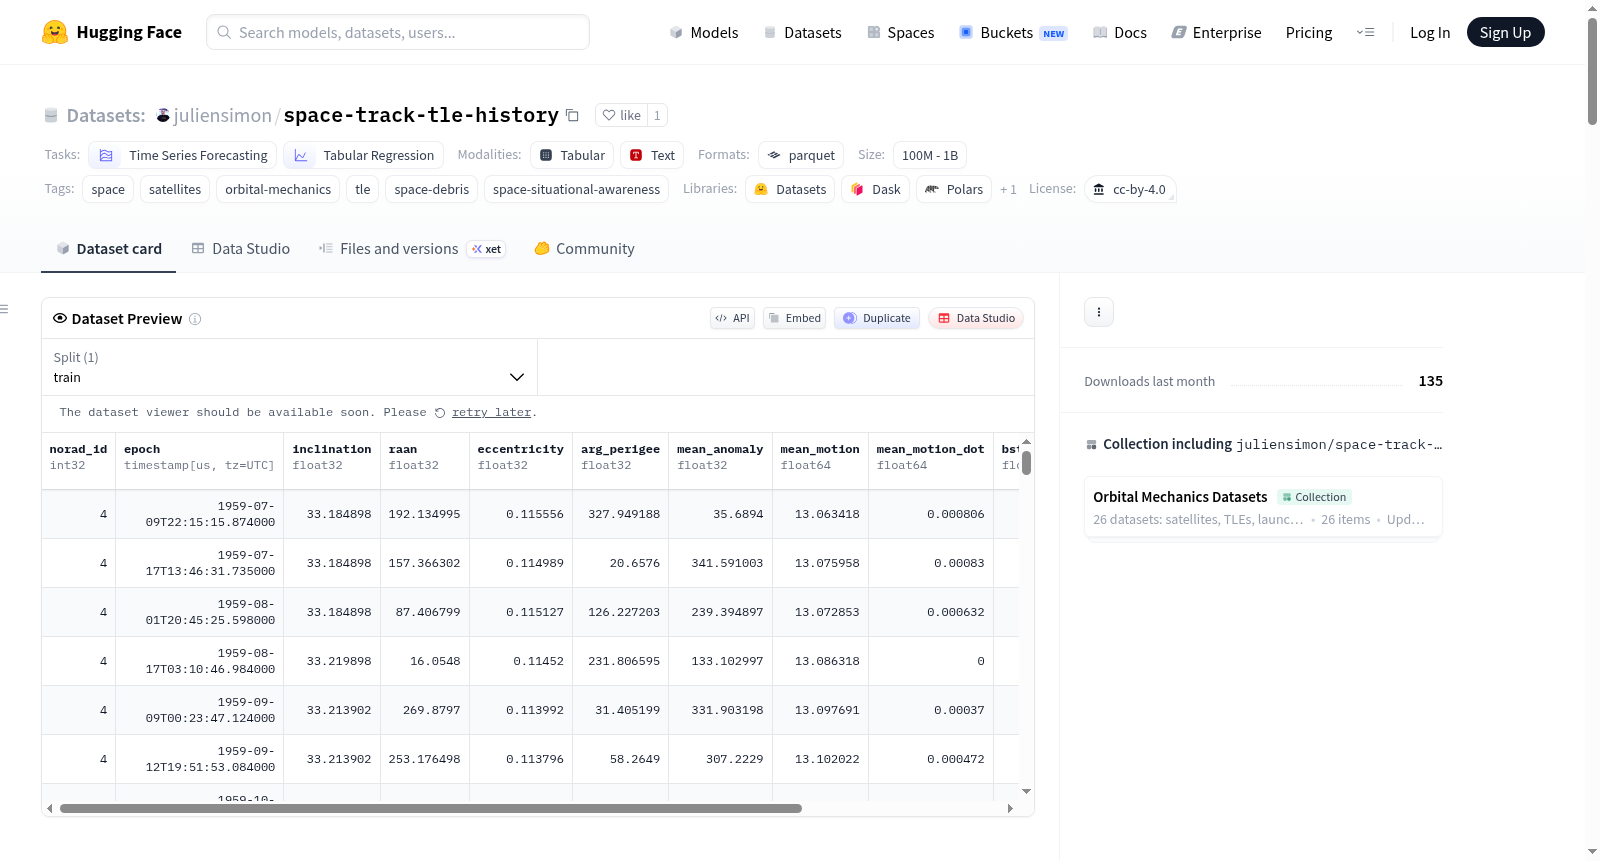Select the Dask library tag

point(875,189)
